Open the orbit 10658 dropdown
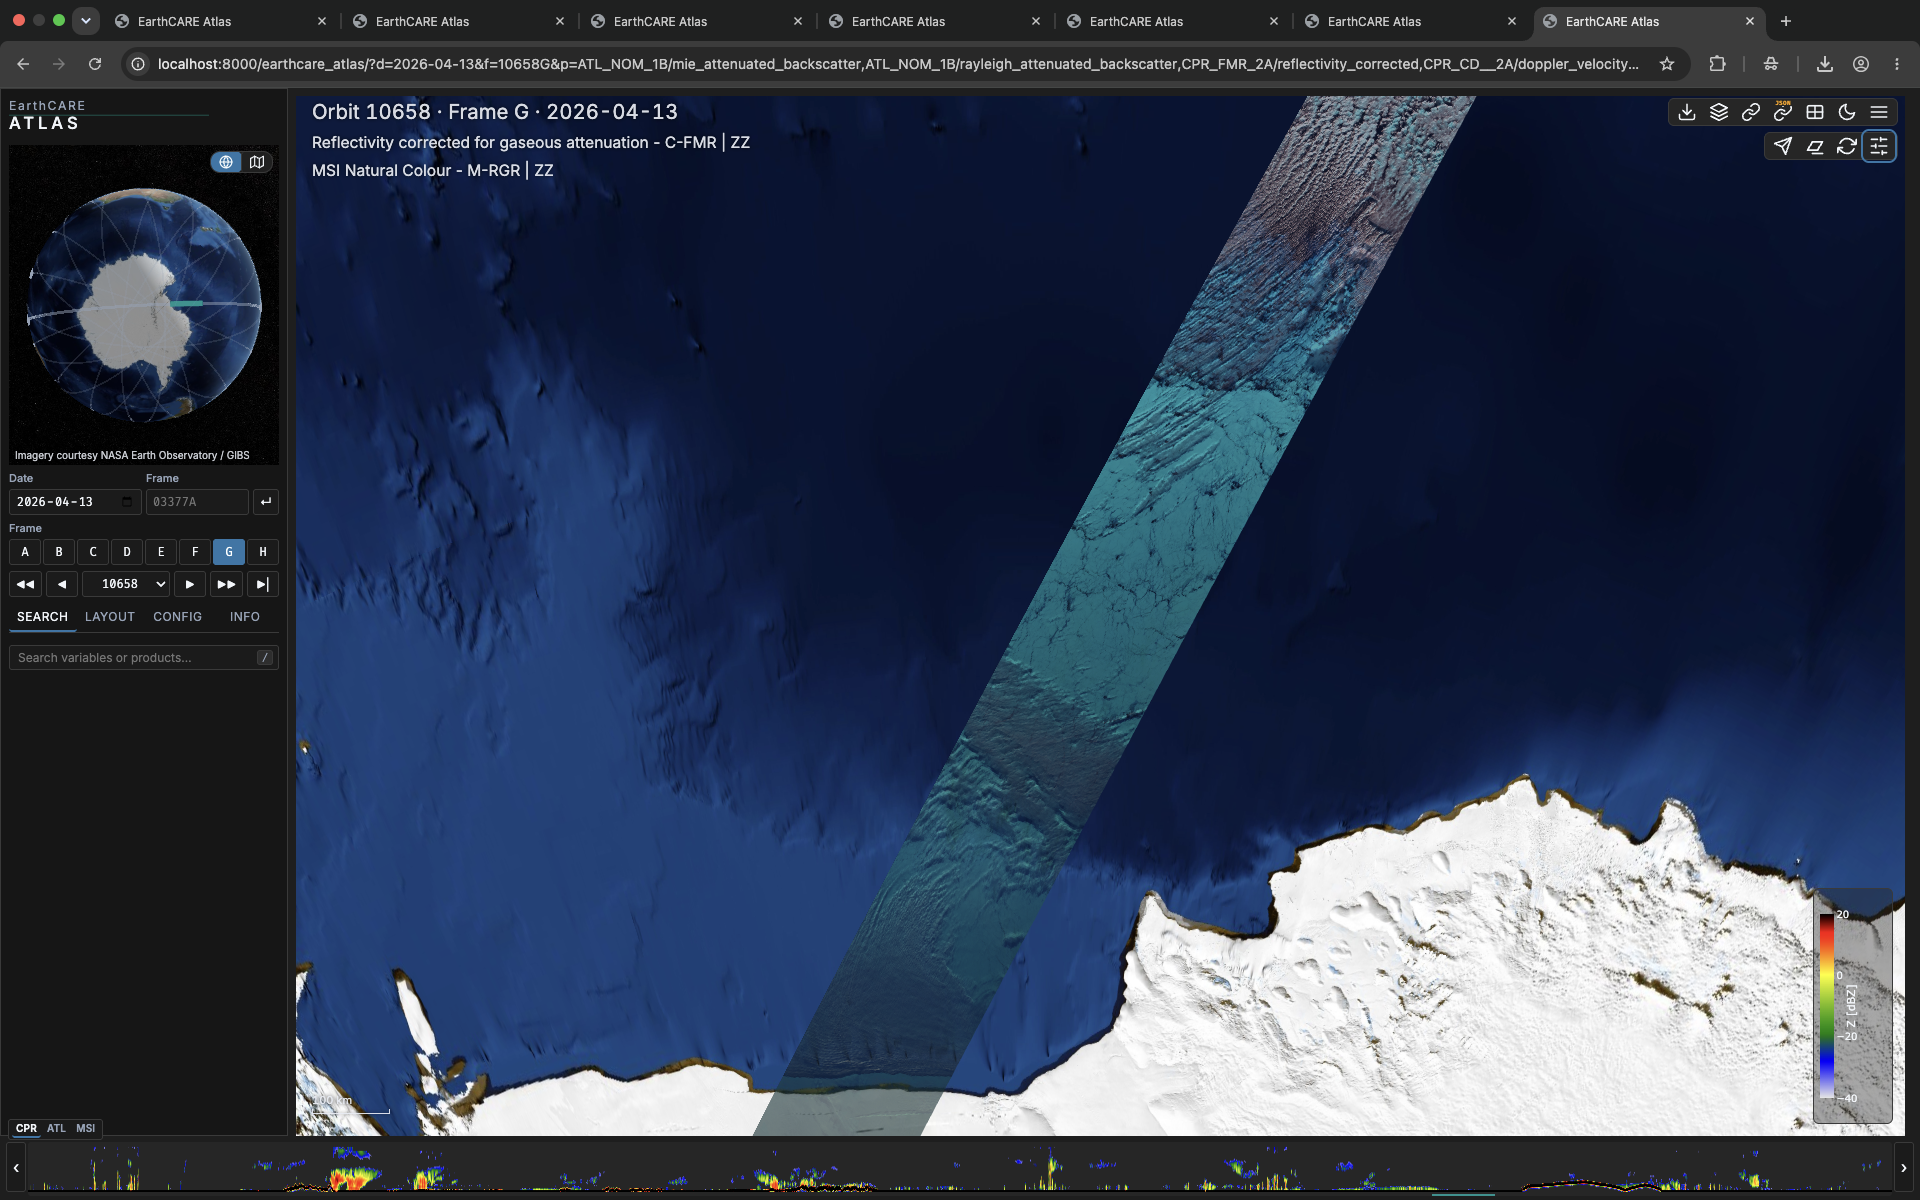The height and width of the screenshot is (1200, 1920). point(126,584)
